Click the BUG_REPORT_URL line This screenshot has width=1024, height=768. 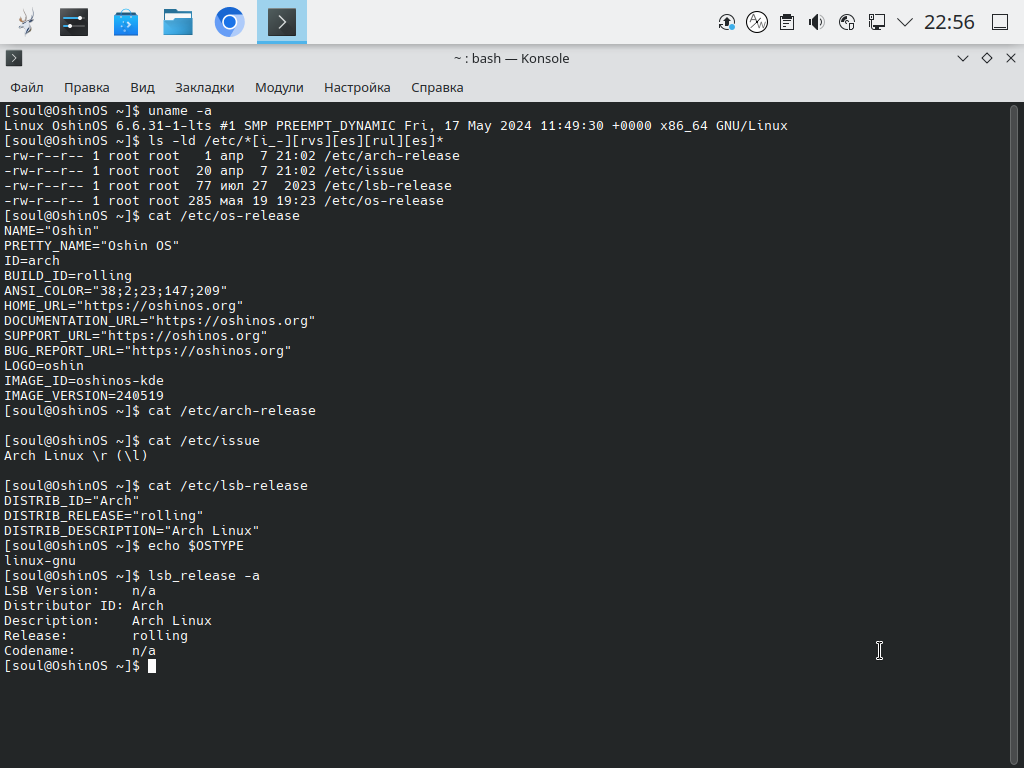point(148,351)
